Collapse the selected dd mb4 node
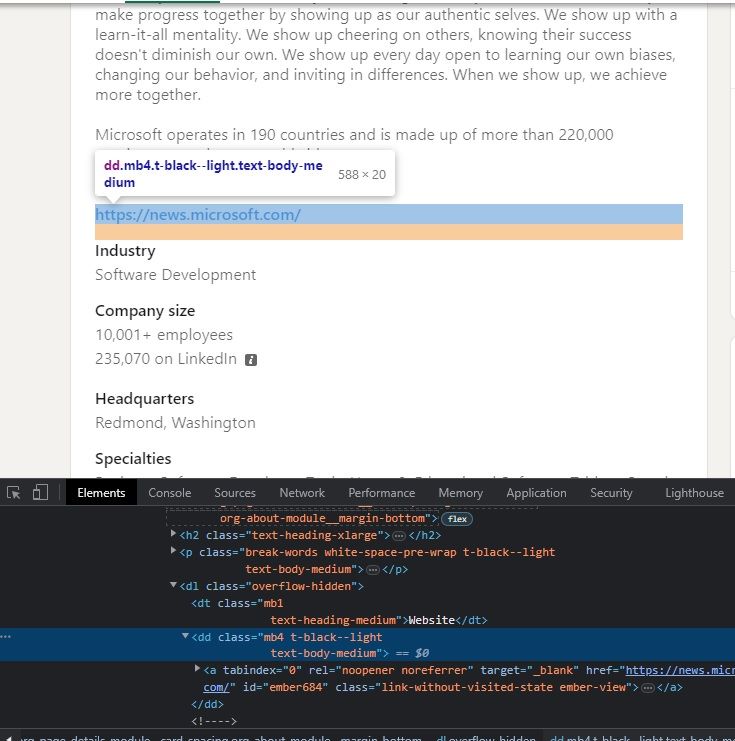This screenshot has height=741, width=735. (x=185, y=636)
